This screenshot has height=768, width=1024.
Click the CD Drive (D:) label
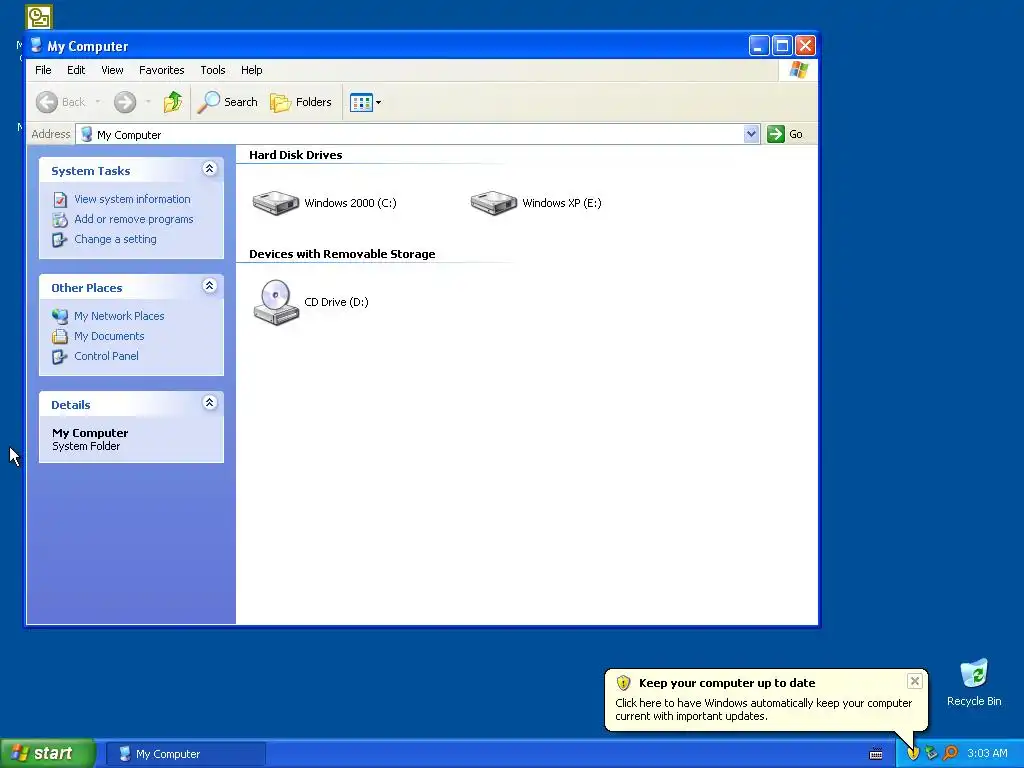[336, 302]
